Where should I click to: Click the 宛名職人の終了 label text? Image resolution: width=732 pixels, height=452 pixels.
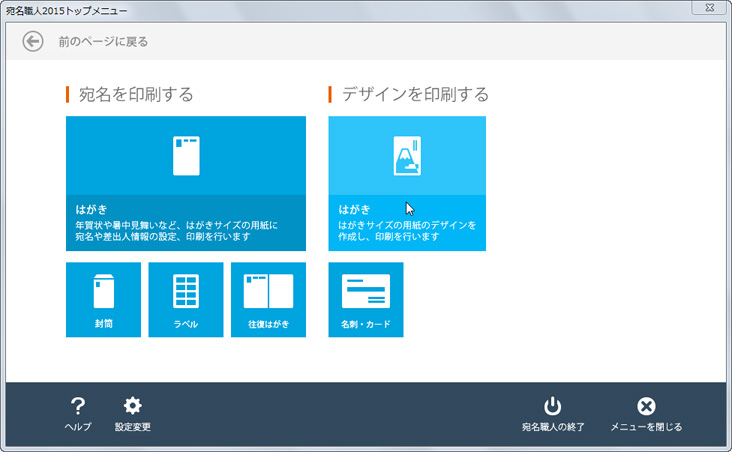553,427
